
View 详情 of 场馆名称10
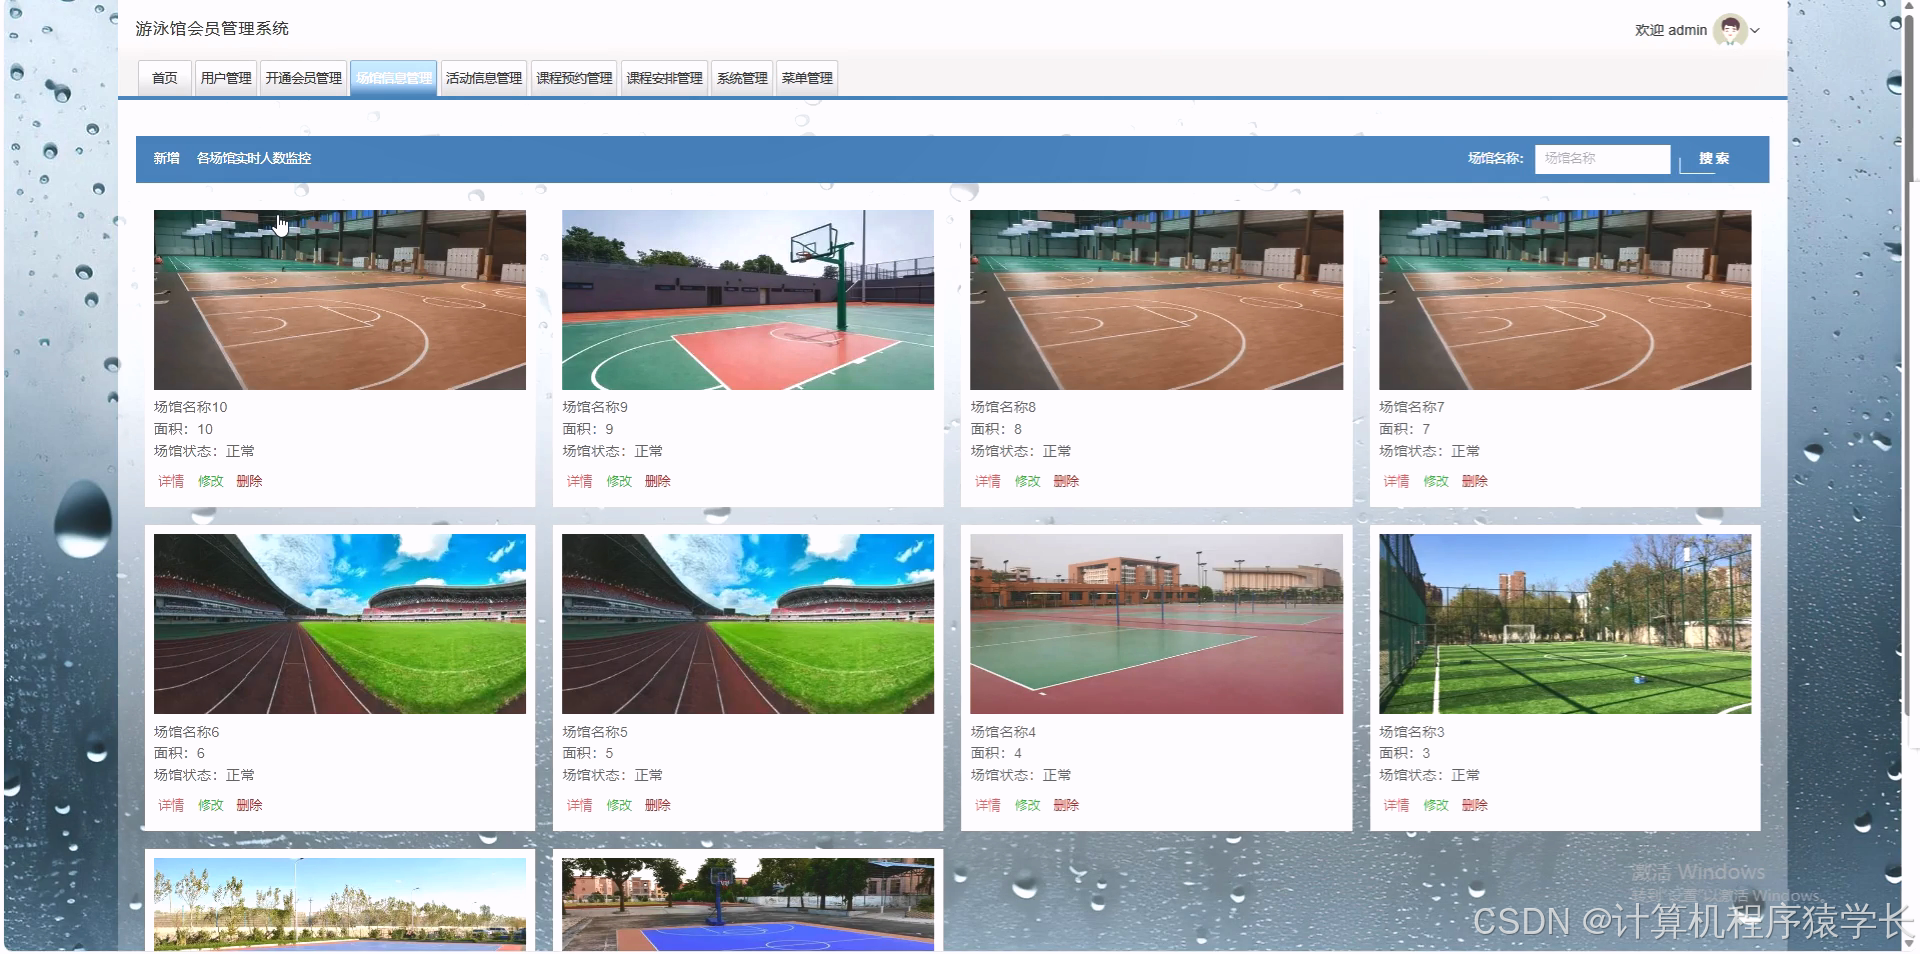pyautogui.click(x=171, y=481)
